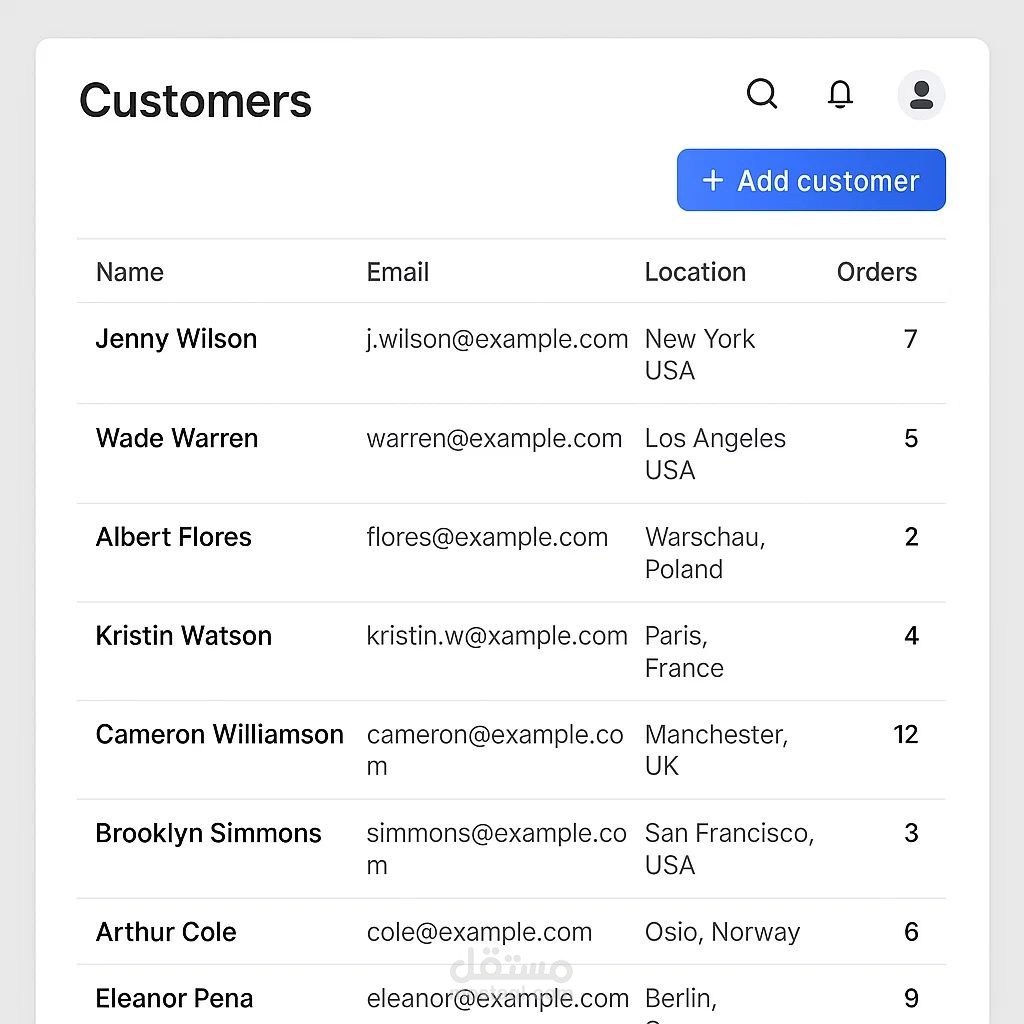Image resolution: width=1024 pixels, height=1024 pixels.
Task: Click the cole@example.com email address
Action: 479,932
